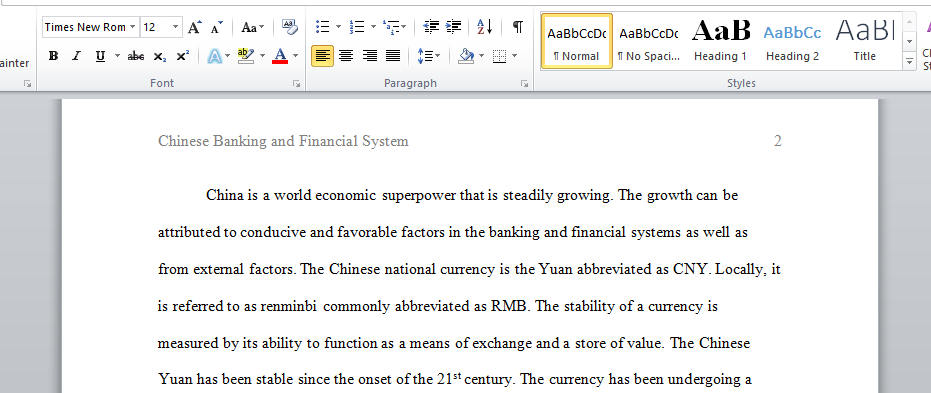Click the header title 'Chinese Banking and Financial System'

[283, 141]
